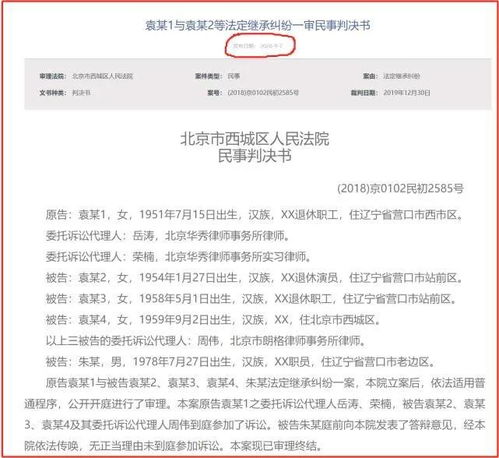Click the heading 民事判决书
Viewport: 499px width, 458px height.
pos(255,156)
